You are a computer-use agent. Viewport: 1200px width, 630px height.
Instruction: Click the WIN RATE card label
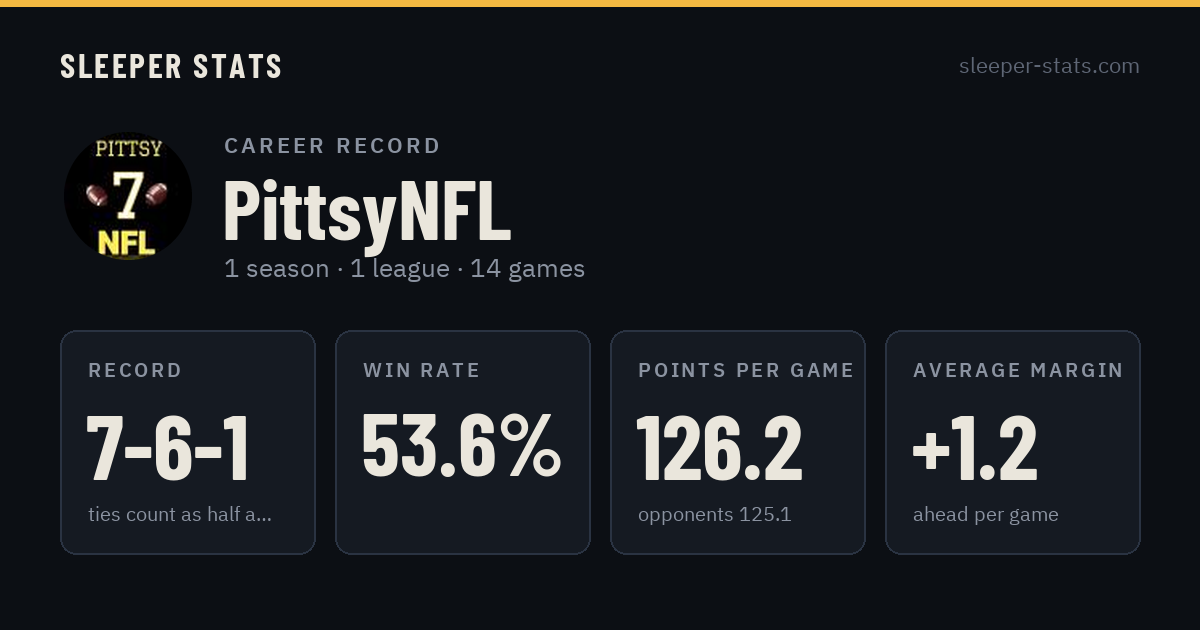[422, 370]
